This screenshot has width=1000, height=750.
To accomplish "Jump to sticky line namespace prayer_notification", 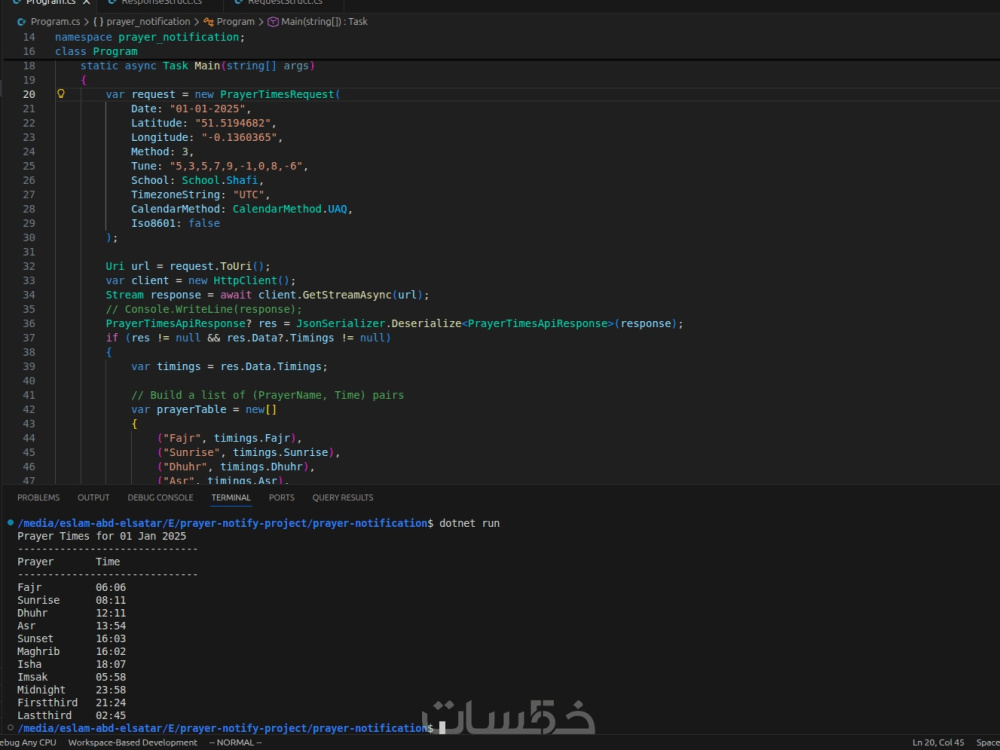I will pyautogui.click(x=150, y=37).
